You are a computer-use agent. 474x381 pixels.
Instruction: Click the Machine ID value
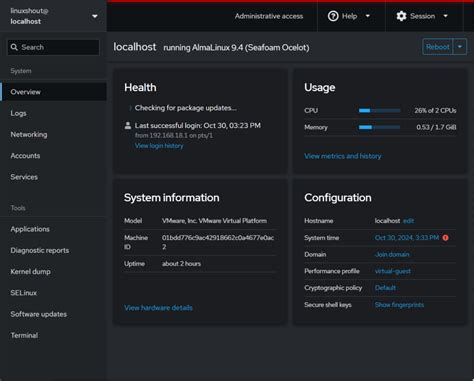click(218, 242)
